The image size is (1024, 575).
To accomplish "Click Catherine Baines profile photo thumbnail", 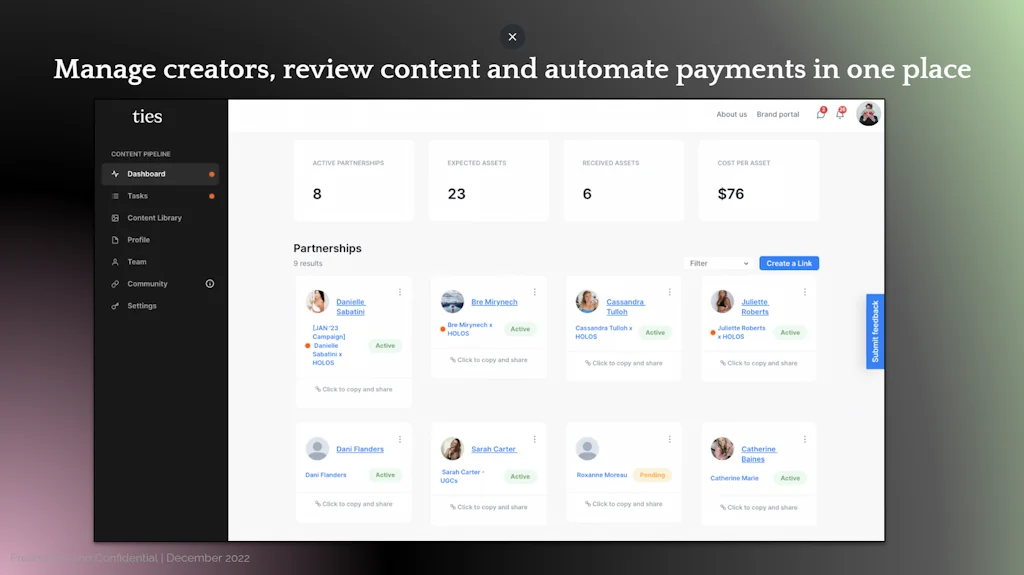I will pos(722,449).
